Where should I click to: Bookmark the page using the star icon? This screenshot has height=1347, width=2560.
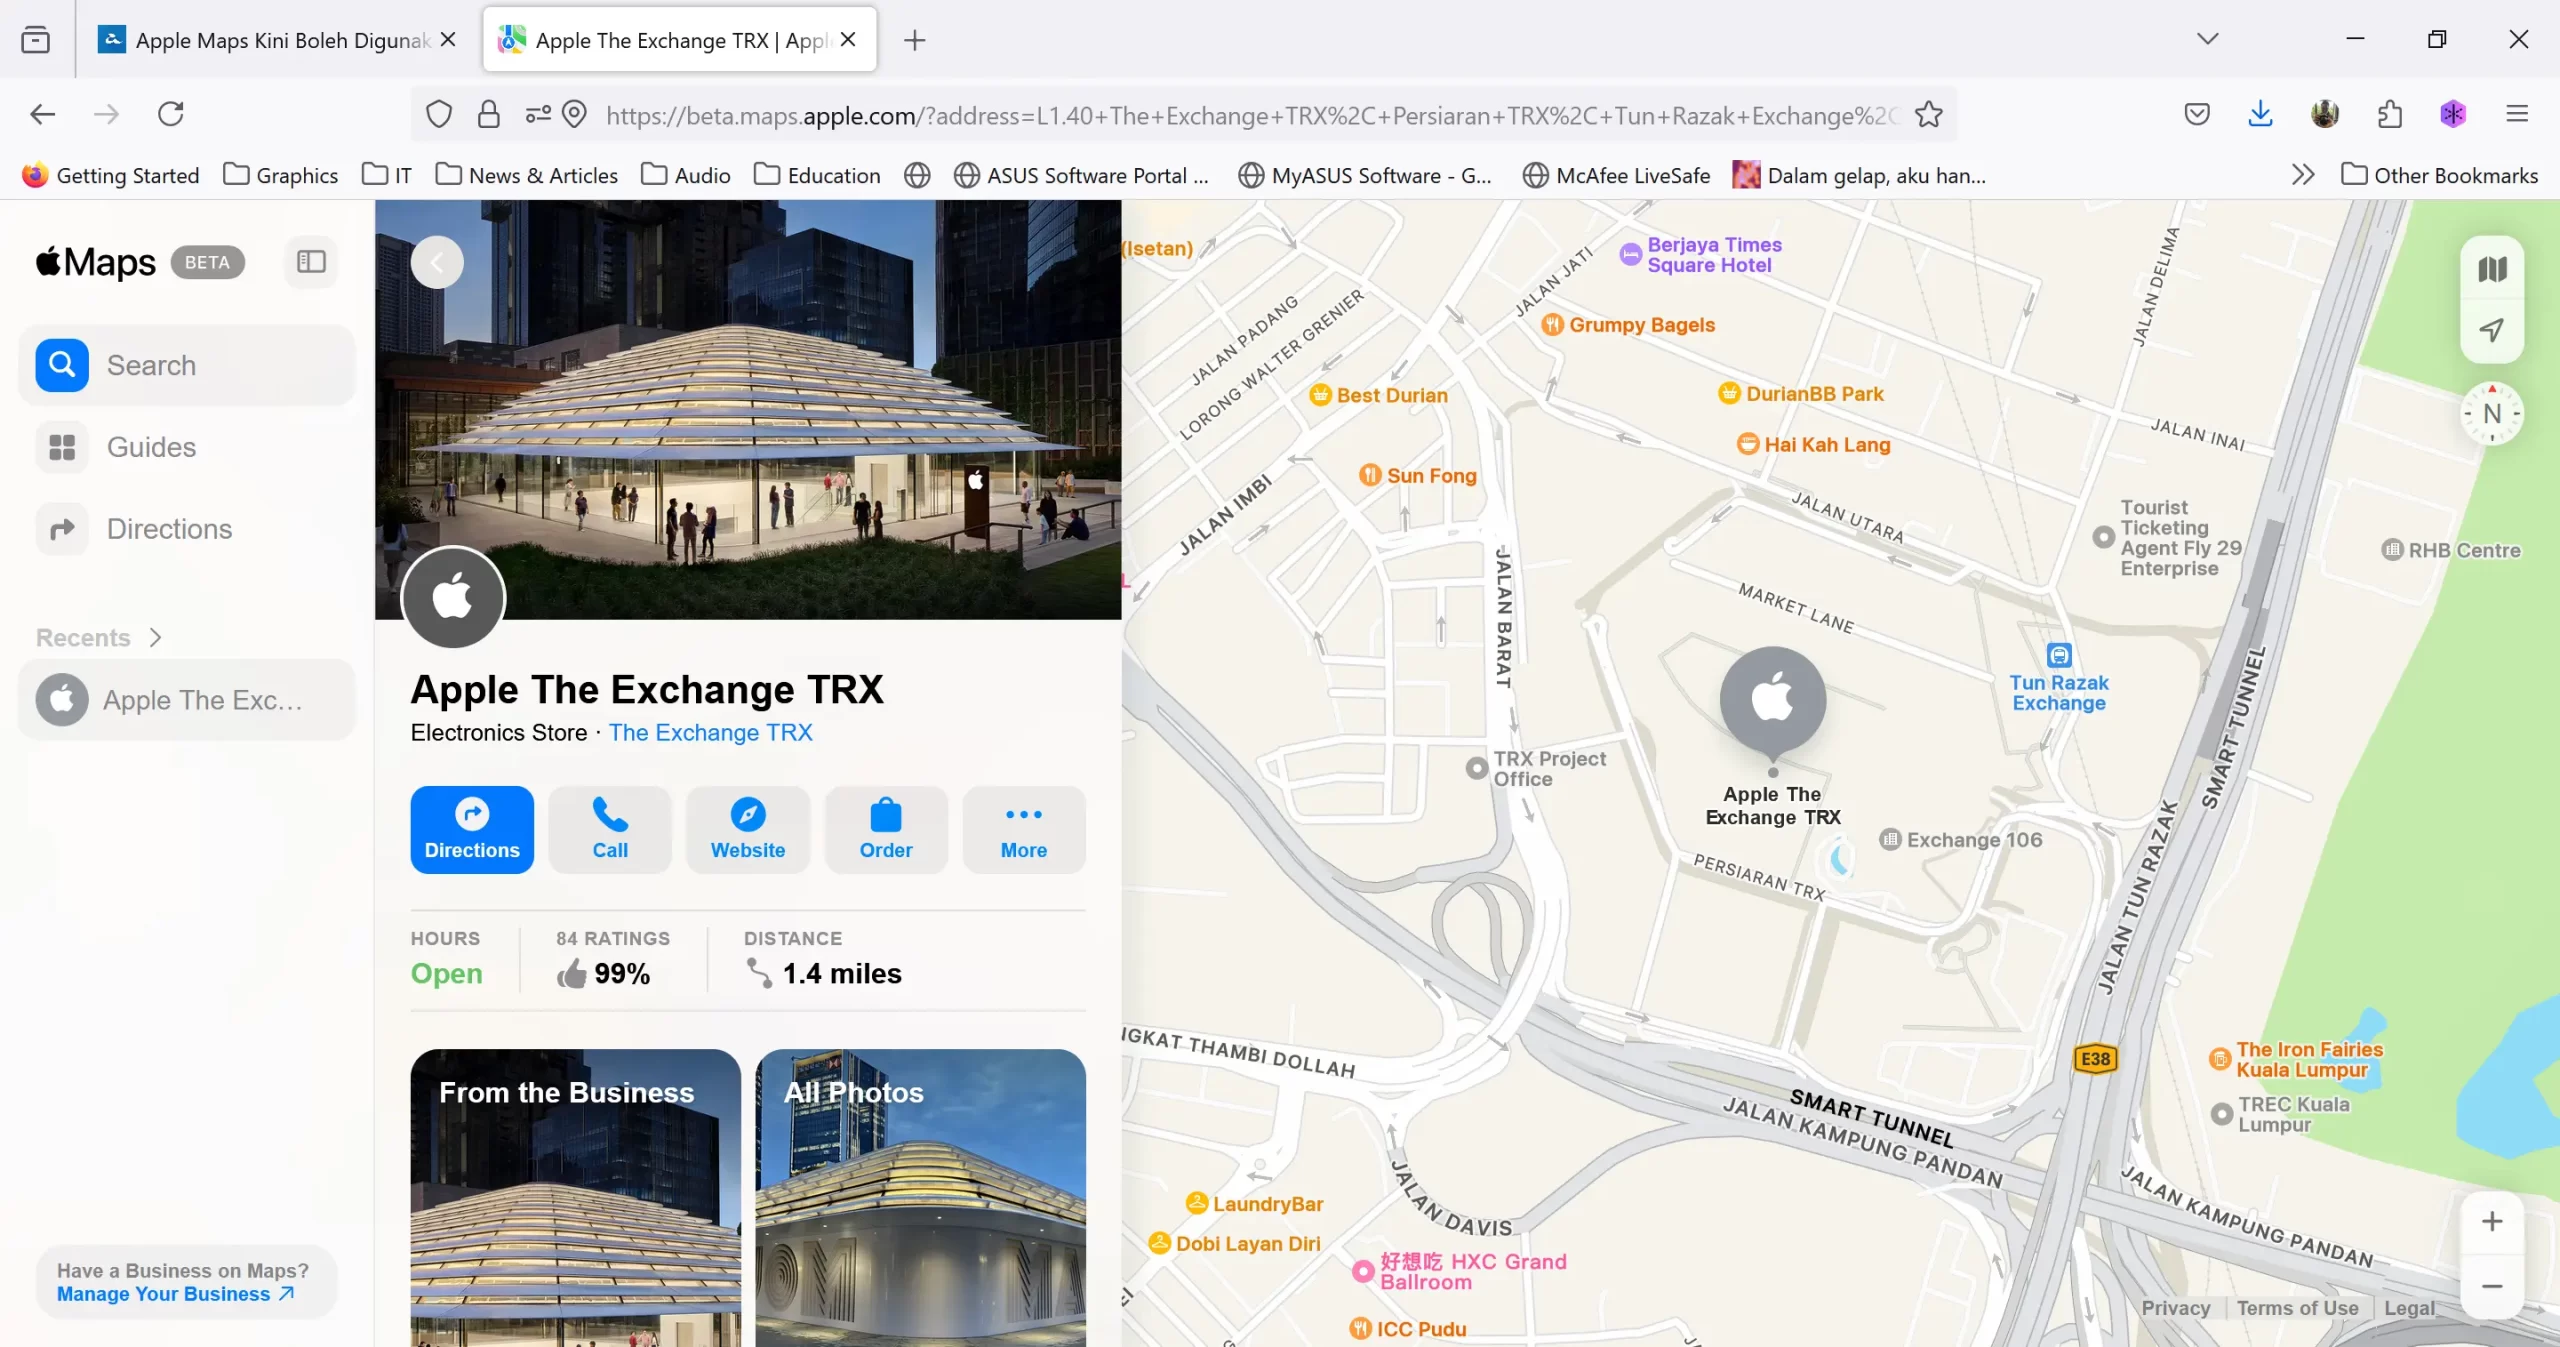[x=1928, y=114]
